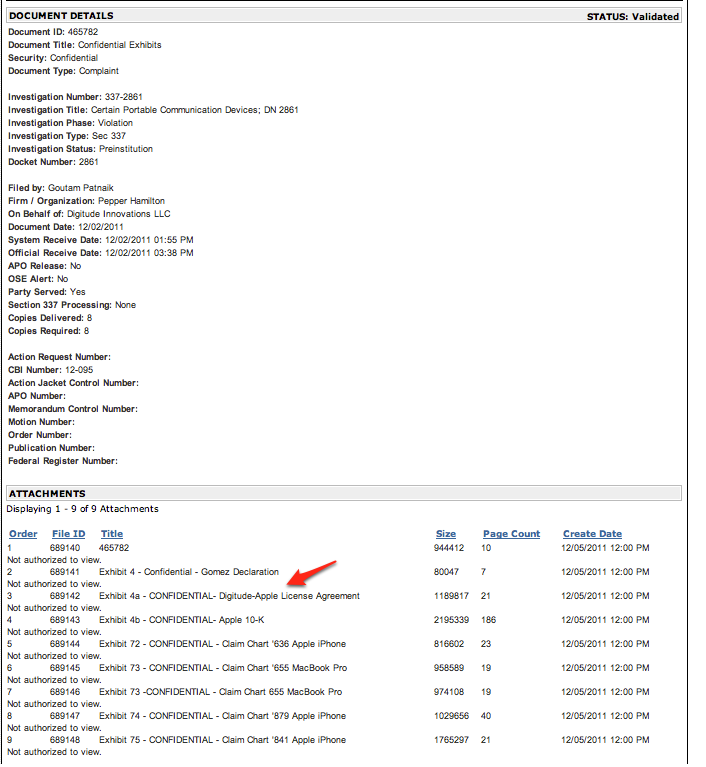Sort attachments by Create Date column

click(592, 534)
